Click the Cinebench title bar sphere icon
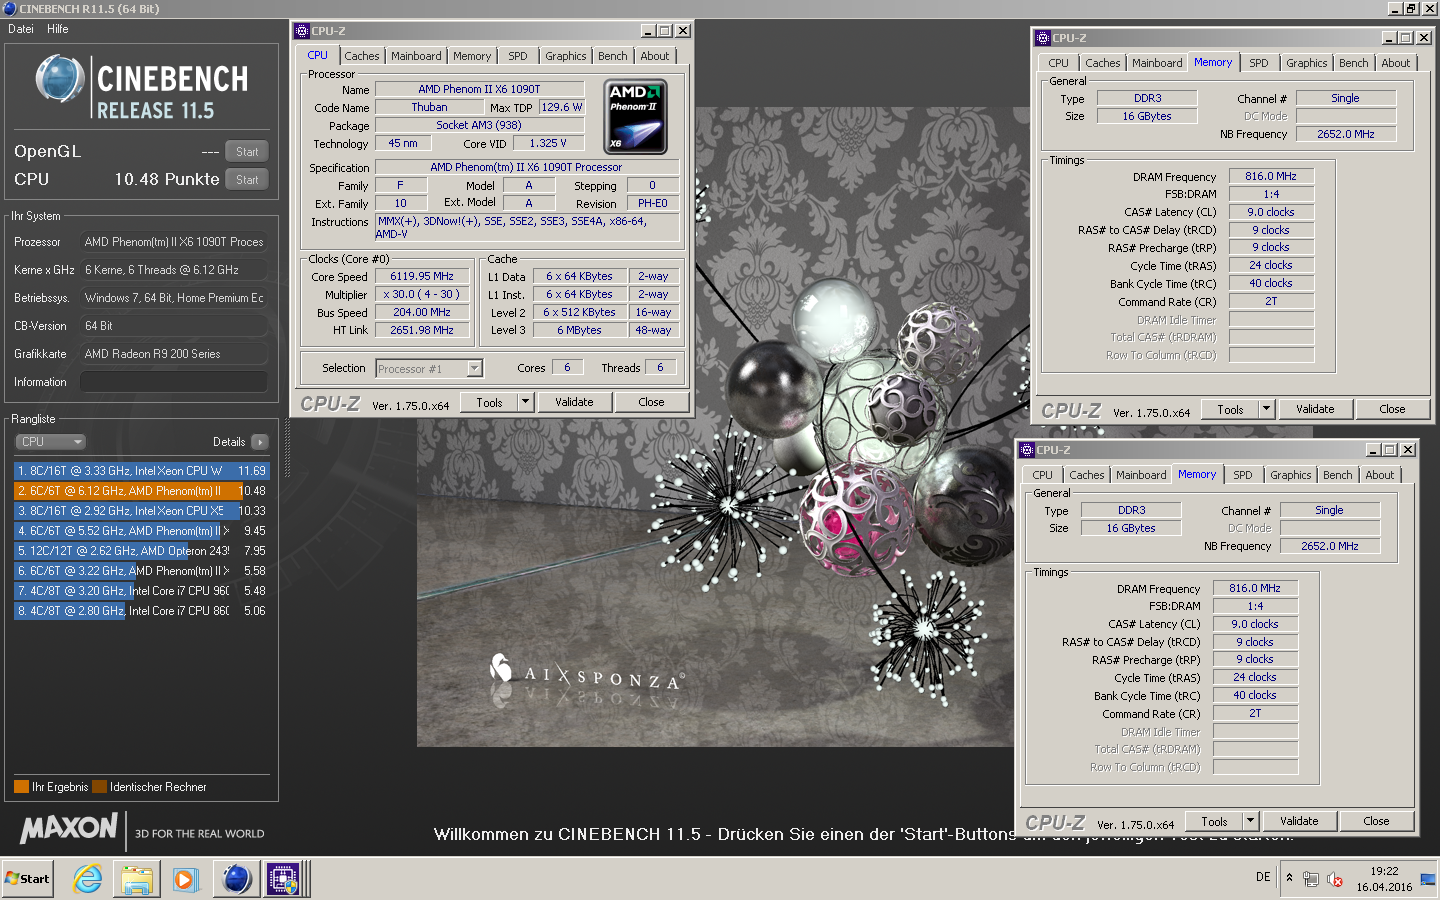 pos(10,8)
